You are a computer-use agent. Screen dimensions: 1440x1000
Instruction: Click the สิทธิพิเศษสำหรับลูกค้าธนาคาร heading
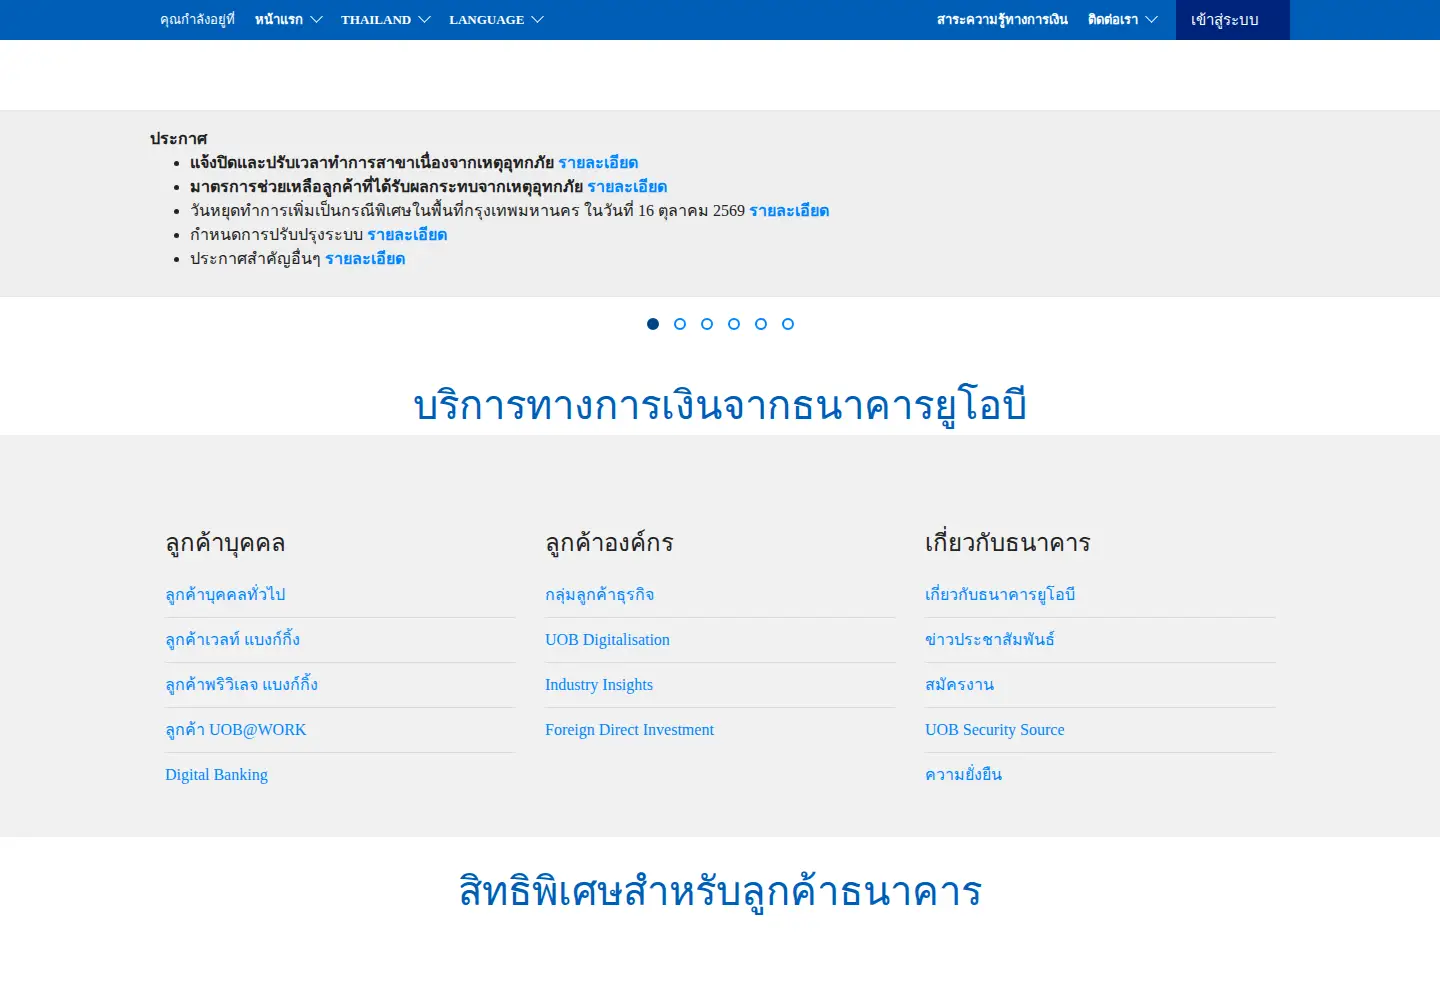(x=720, y=891)
